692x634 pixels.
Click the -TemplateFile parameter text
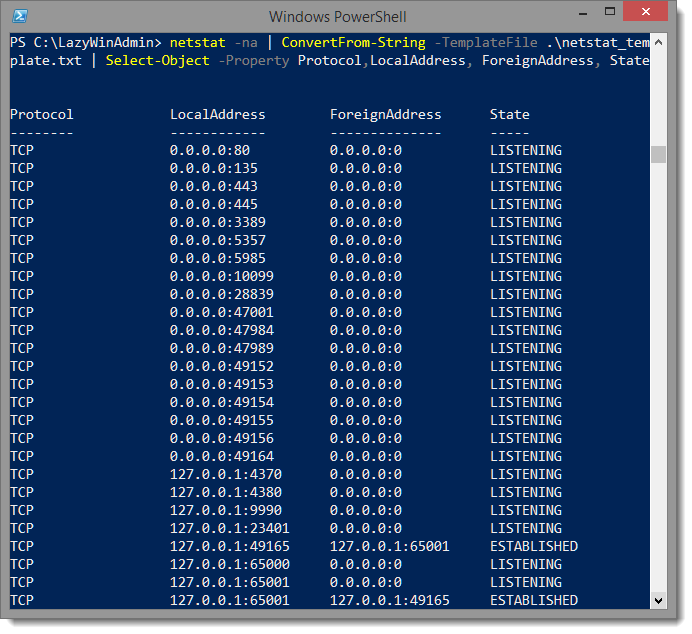485,43
